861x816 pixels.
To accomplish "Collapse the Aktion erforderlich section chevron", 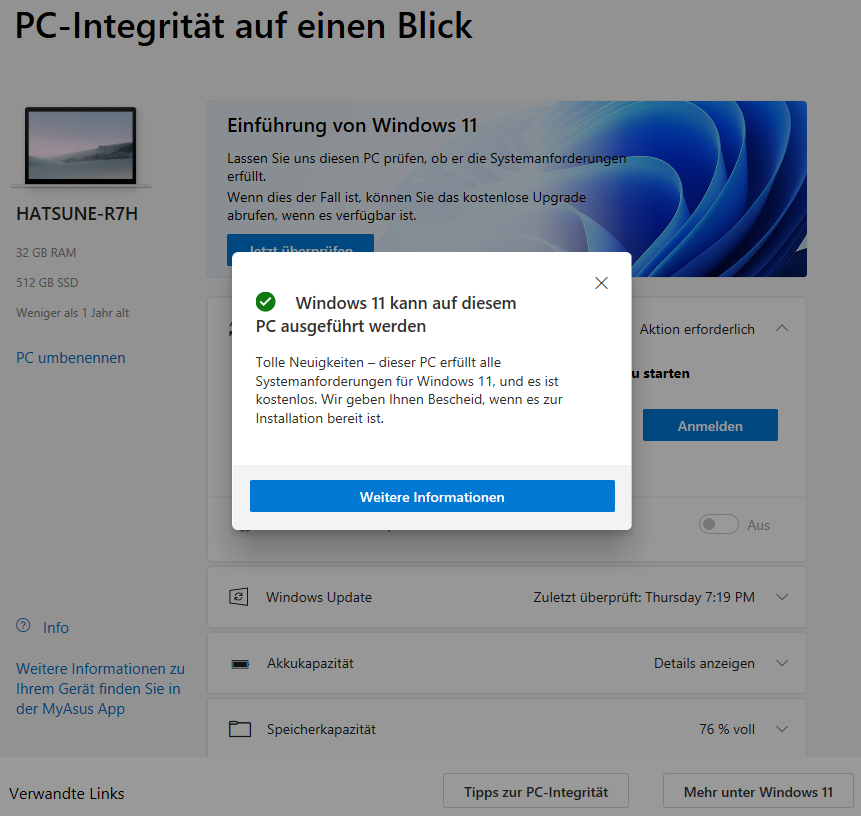I will coord(782,328).
